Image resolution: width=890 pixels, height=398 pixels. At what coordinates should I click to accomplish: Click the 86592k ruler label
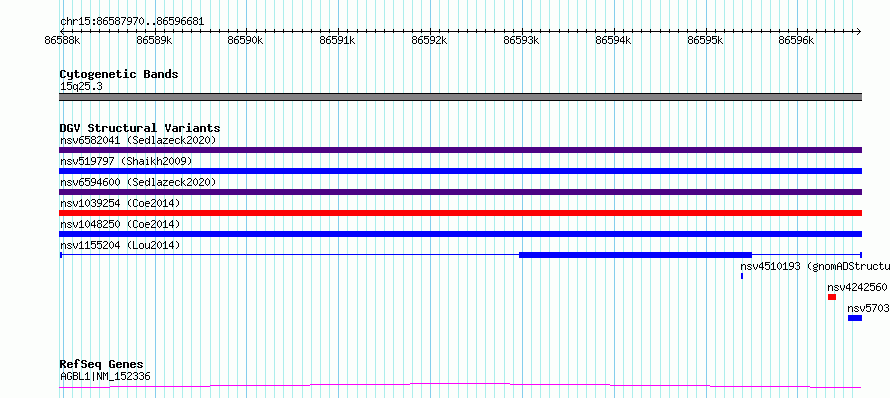pos(430,40)
